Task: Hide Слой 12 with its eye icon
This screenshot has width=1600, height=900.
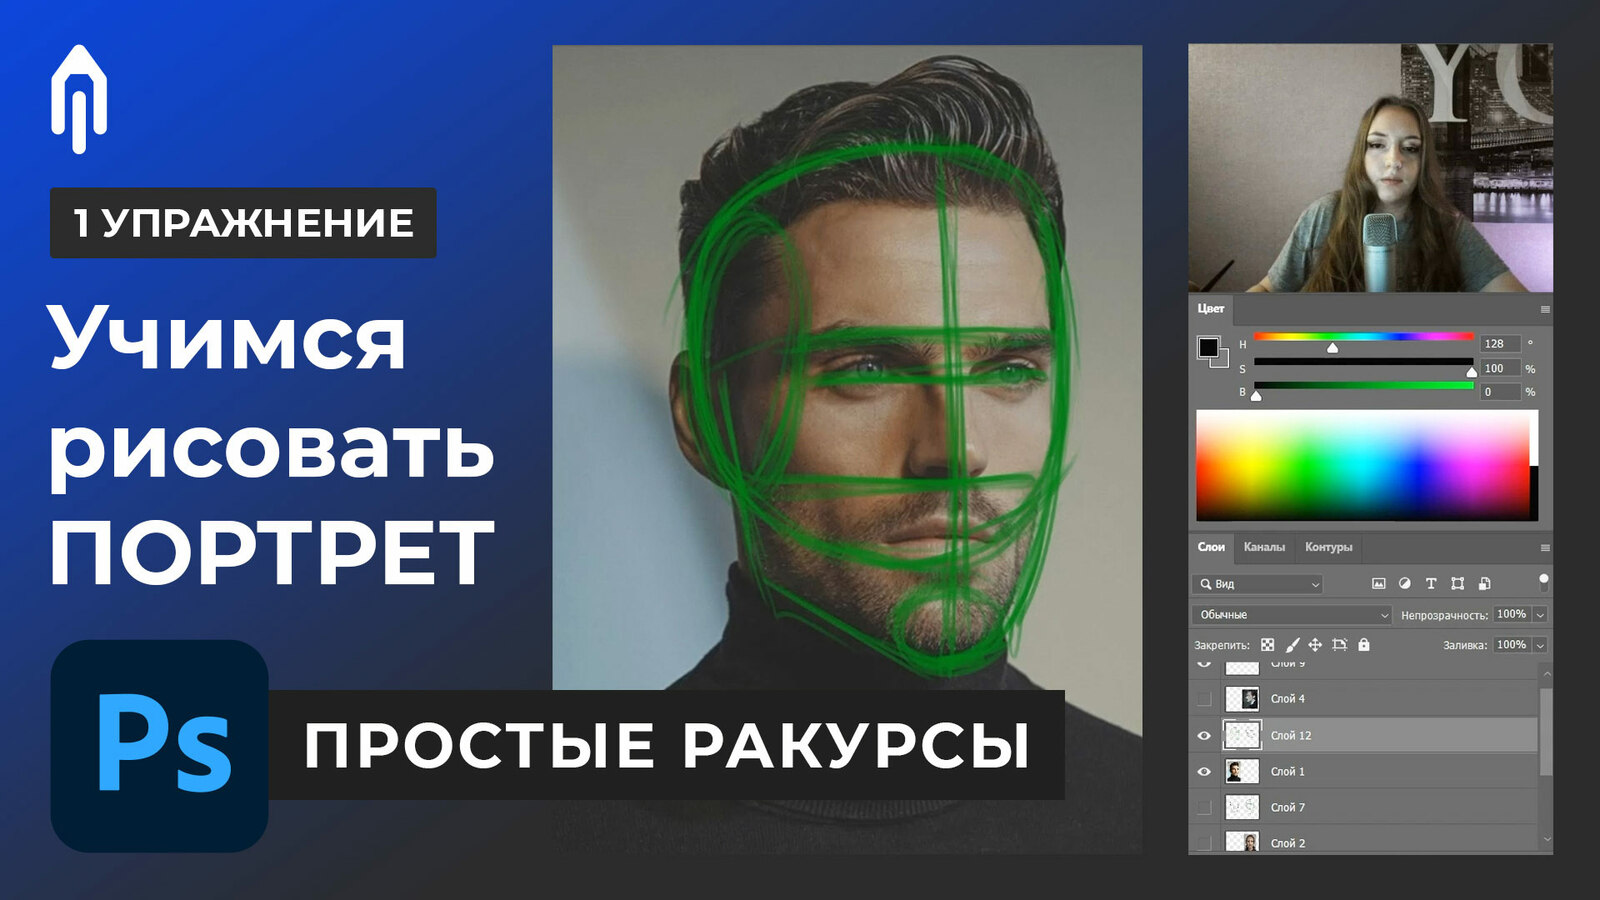Action: [x=1204, y=735]
